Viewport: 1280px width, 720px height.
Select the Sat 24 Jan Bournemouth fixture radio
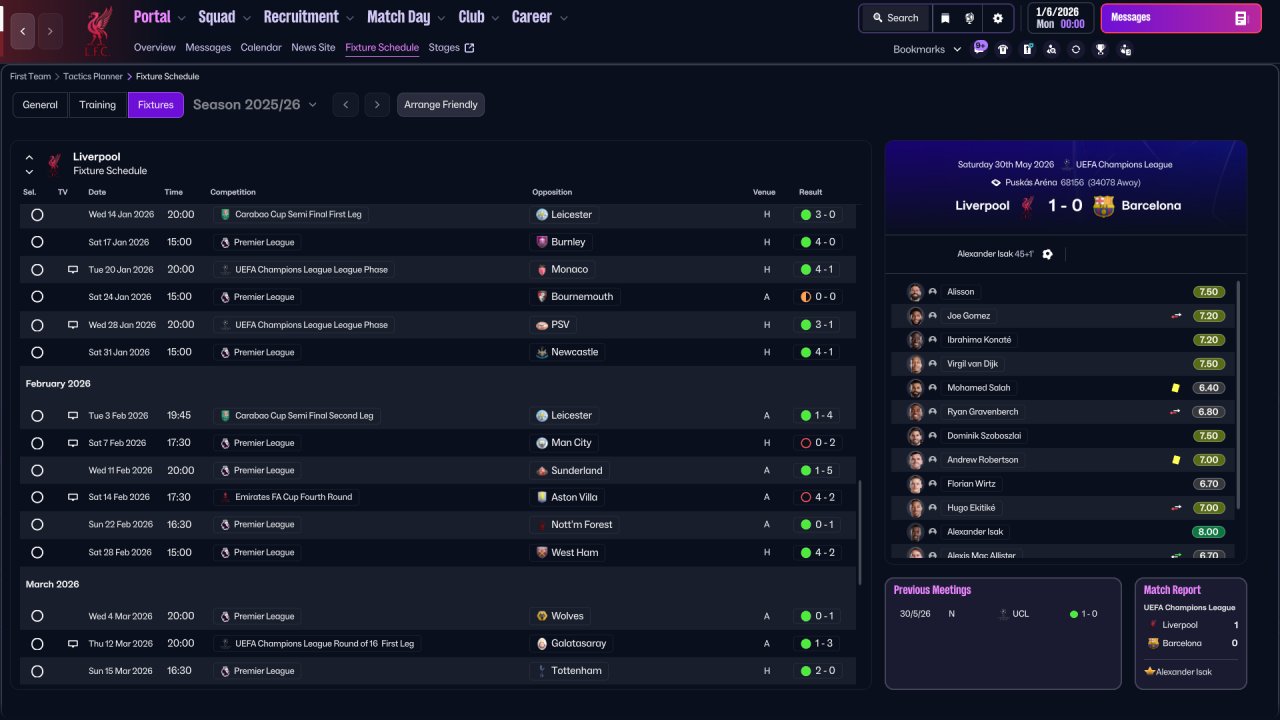(x=37, y=297)
